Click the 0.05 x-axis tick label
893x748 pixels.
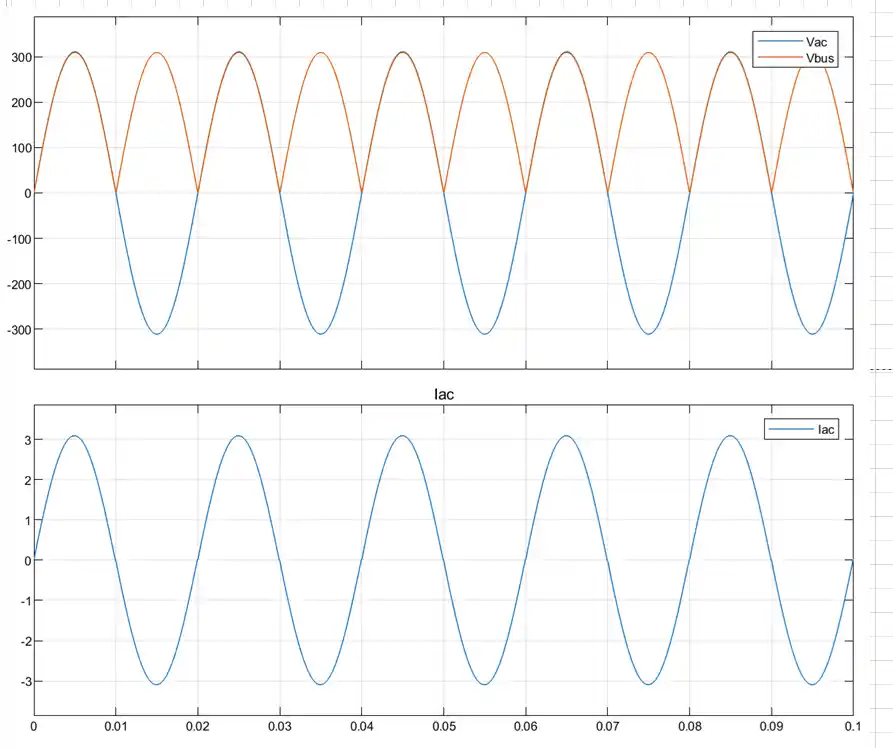(444, 726)
